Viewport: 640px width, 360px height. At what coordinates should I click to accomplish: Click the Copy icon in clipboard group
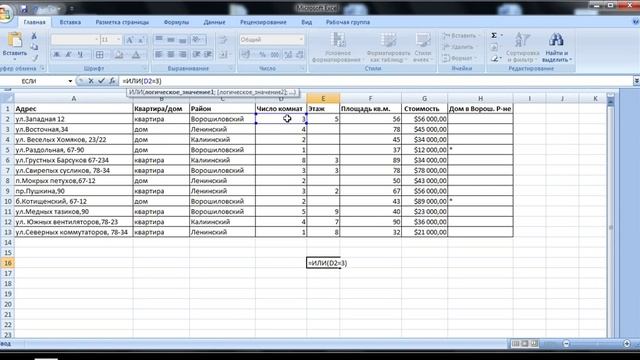(x=34, y=47)
